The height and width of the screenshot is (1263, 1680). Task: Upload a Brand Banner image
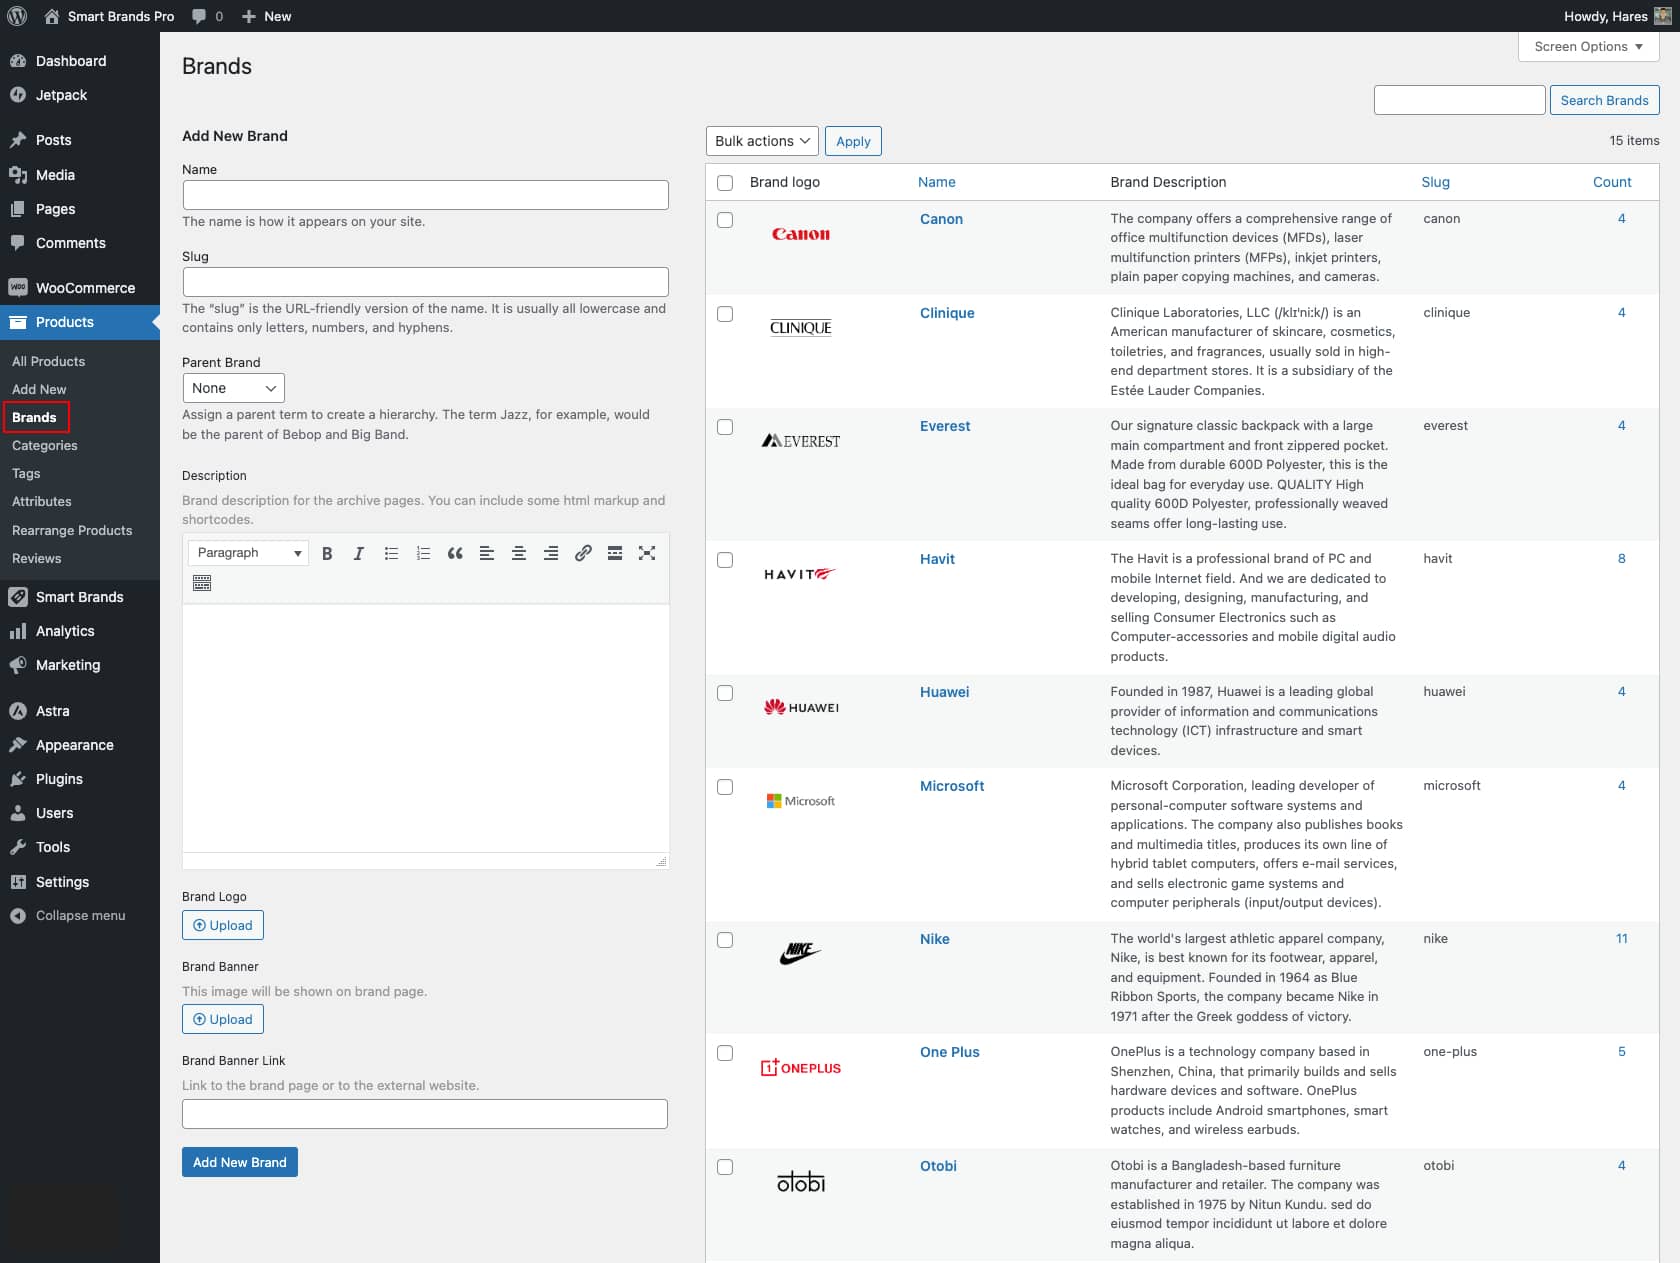tap(223, 1019)
